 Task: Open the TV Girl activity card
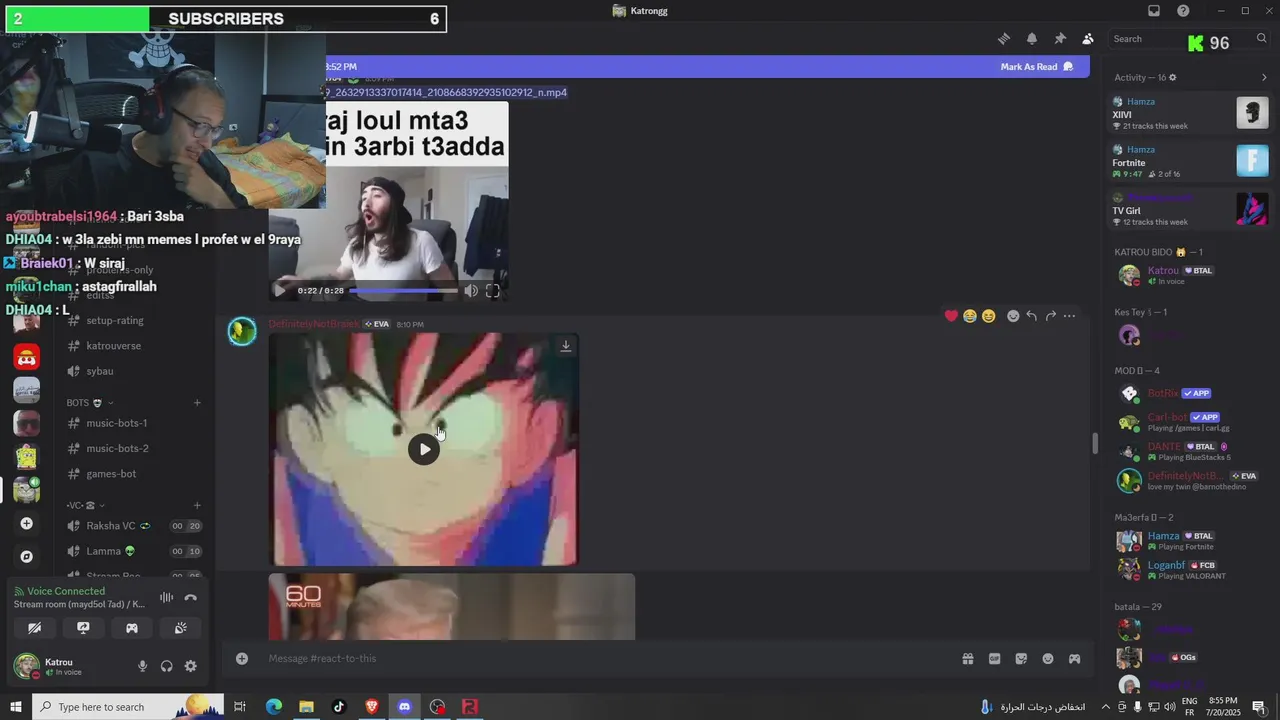[1190, 209]
